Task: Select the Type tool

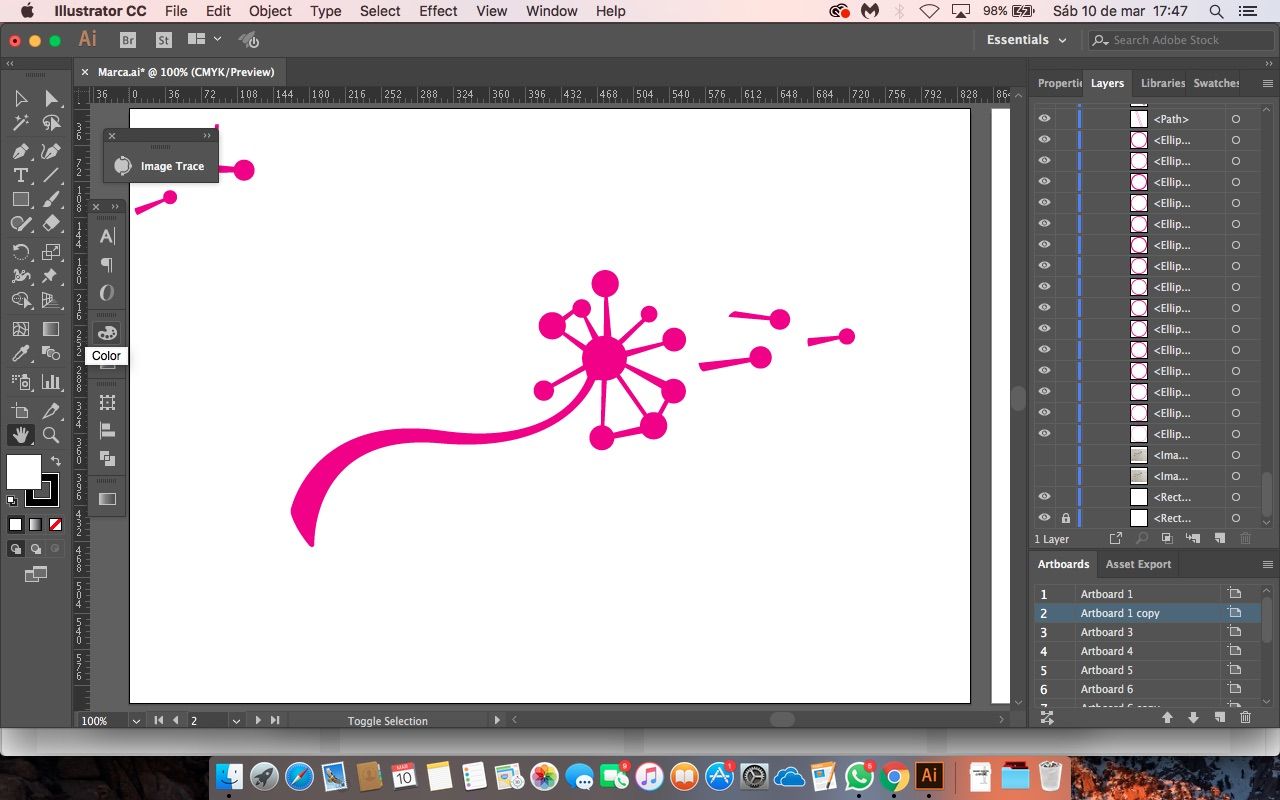Action: [x=20, y=175]
